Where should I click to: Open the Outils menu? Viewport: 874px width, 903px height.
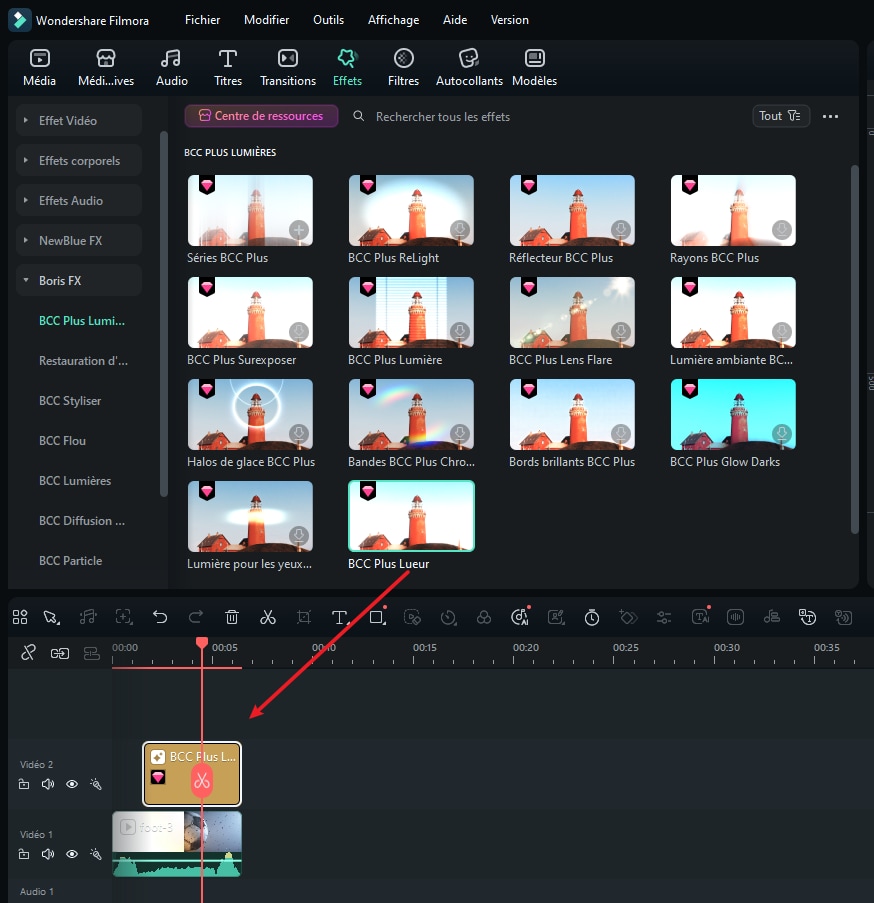tap(328, 20)
